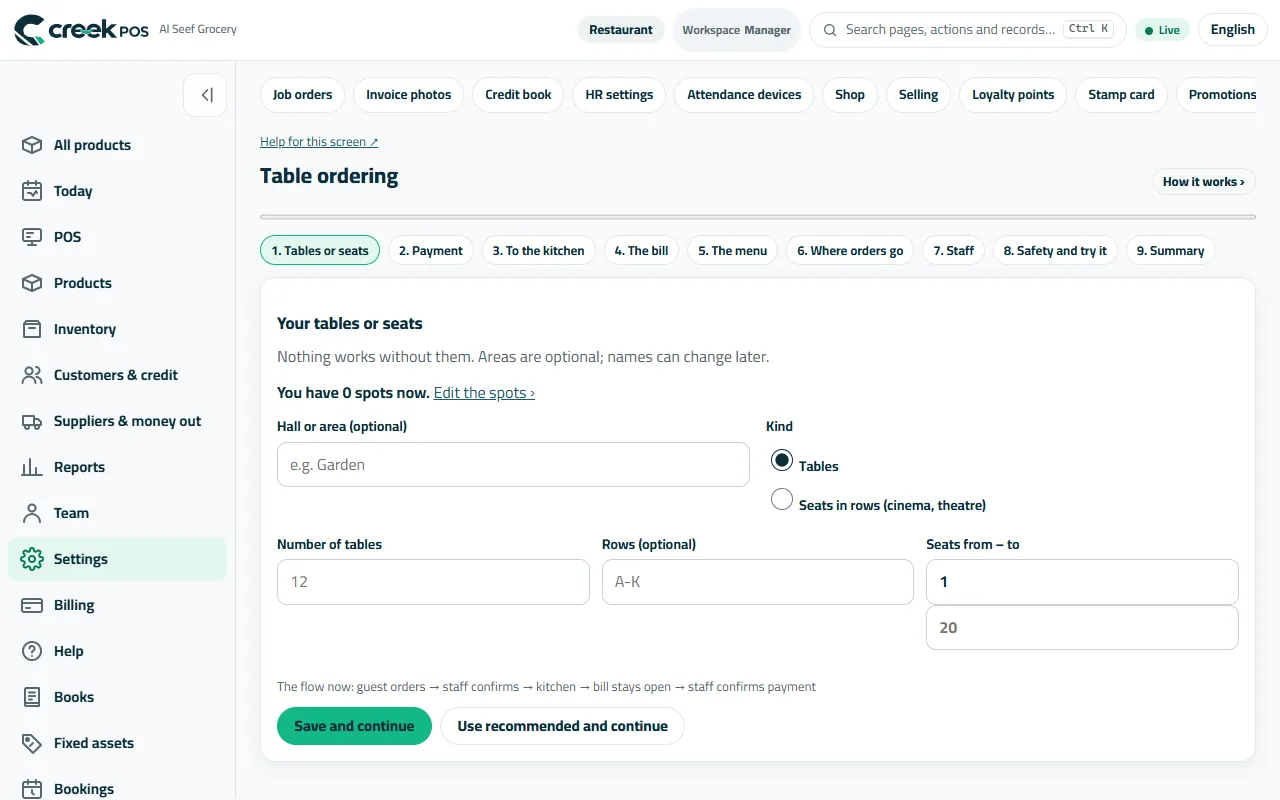This screenshot has width=1280, height=800.
Task: Toggle the Live status indicator
Action: [1162, 30]
